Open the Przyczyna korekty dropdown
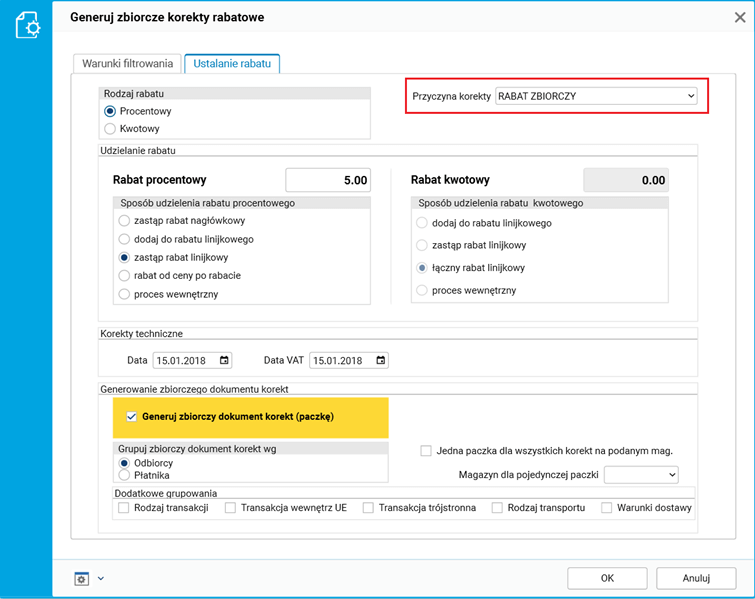This screenshot has width=755, height=599. point(596,96)
